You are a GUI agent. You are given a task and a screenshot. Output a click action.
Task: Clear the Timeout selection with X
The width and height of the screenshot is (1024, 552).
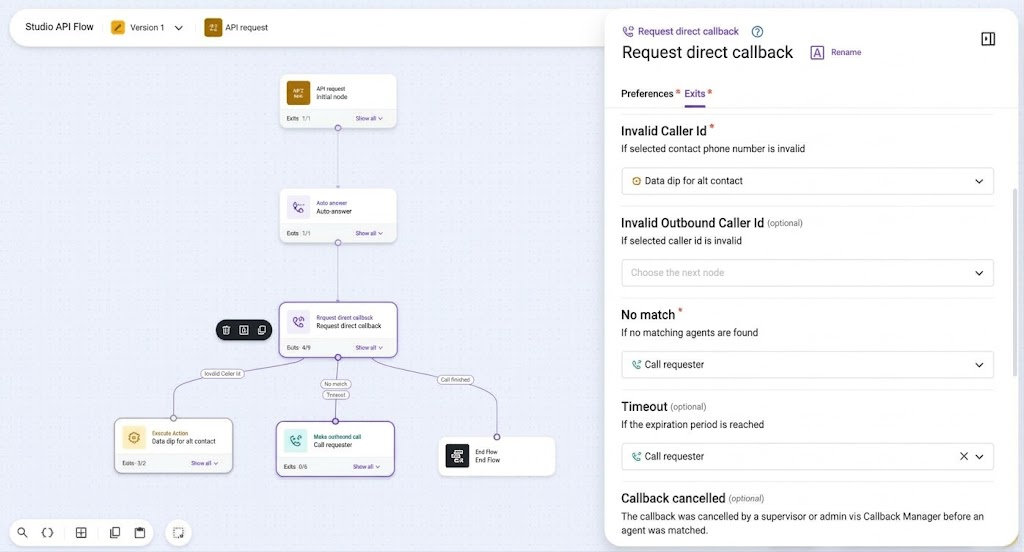(x=964, y=456)
